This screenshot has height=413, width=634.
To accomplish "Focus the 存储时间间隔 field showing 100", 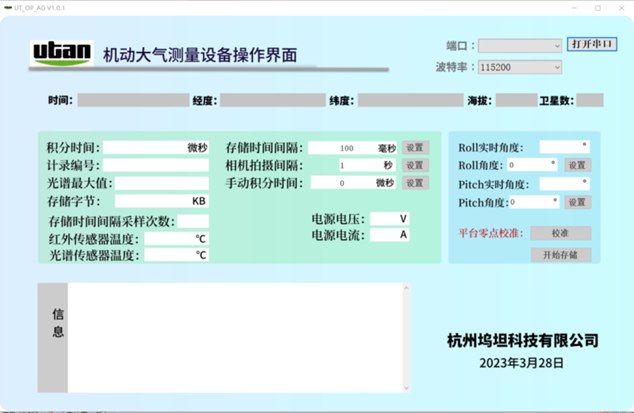I will (x=340, y=148).
